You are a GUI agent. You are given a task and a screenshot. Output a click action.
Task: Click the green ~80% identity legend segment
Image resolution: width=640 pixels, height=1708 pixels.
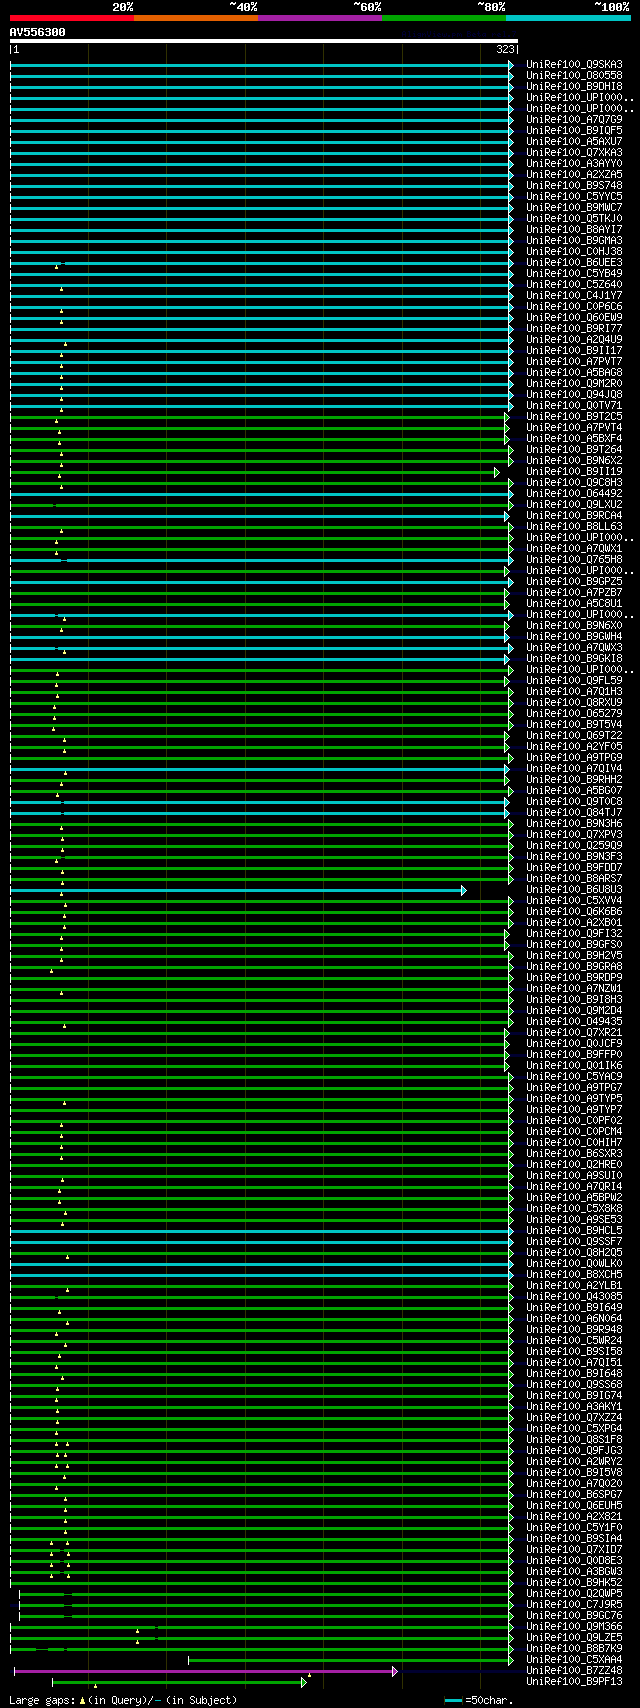443,18
